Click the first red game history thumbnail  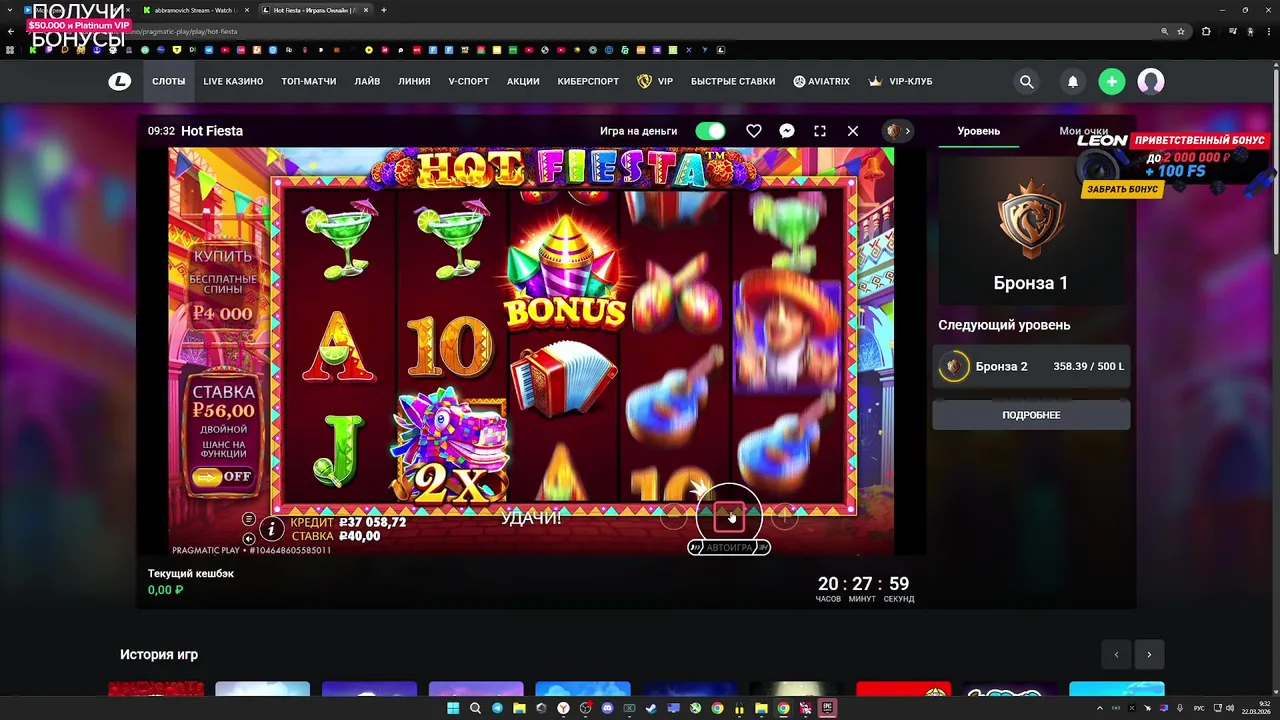point(156,689)
